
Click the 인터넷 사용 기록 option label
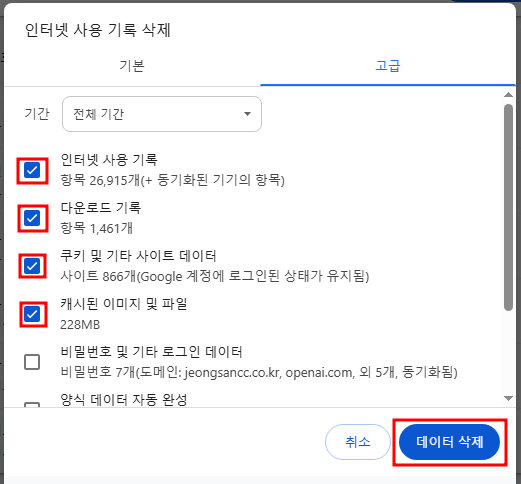pyautogui.click(x=109, y=160)
